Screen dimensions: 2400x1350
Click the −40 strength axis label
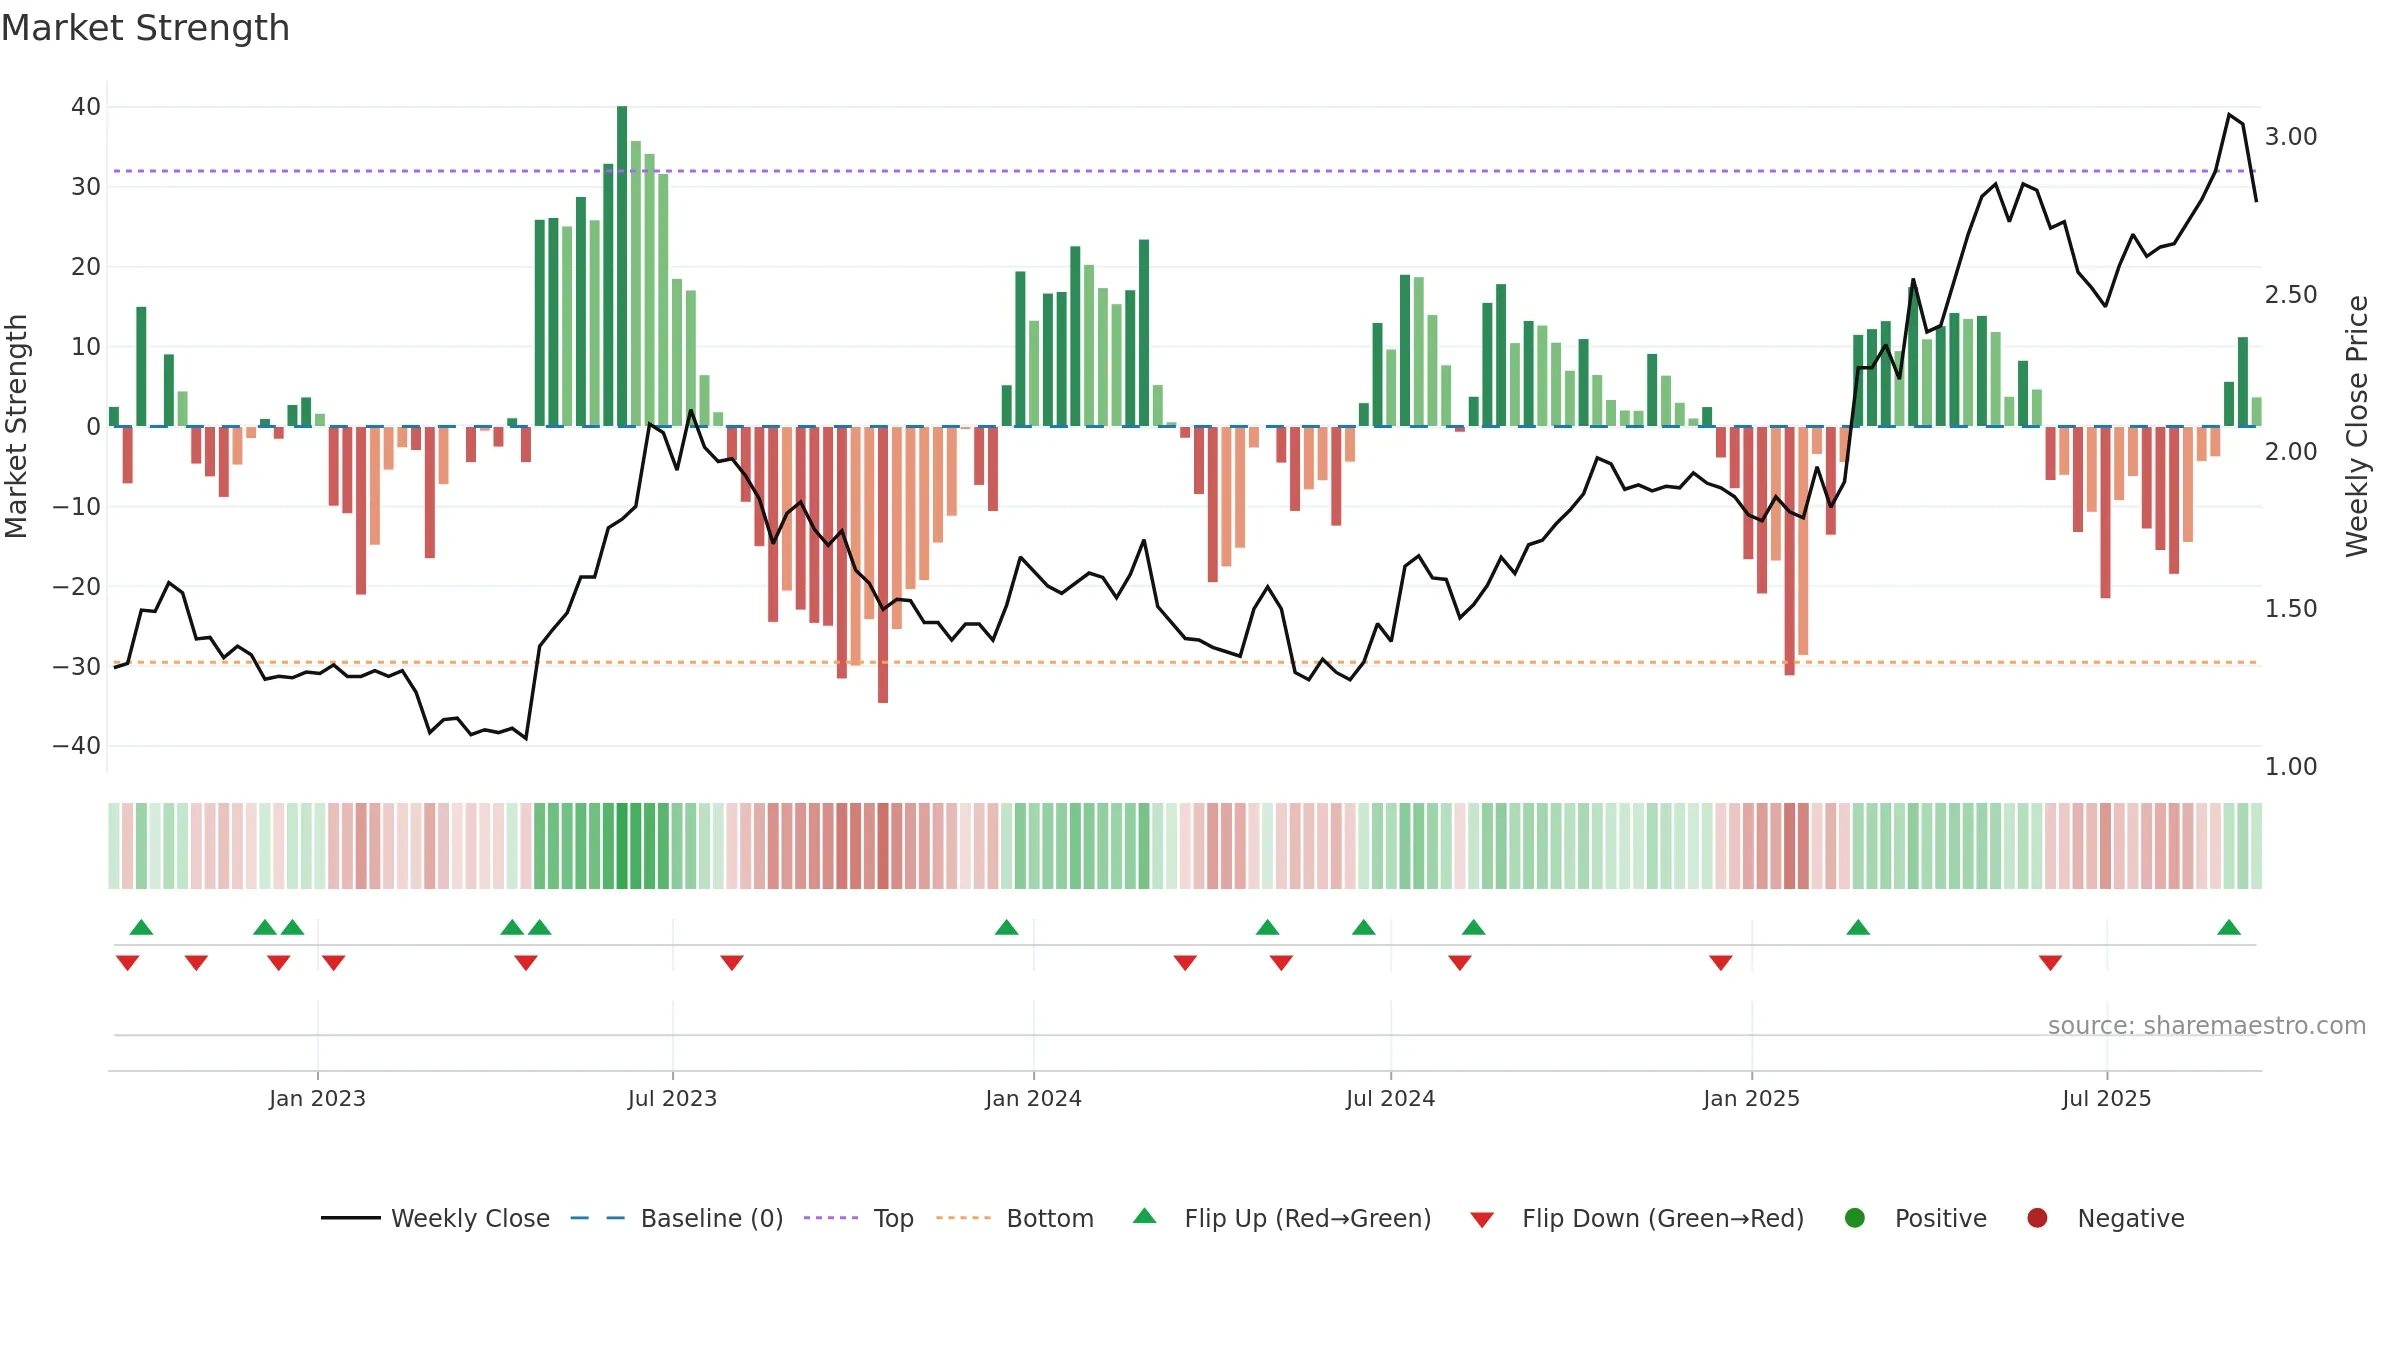pos(77,745)
